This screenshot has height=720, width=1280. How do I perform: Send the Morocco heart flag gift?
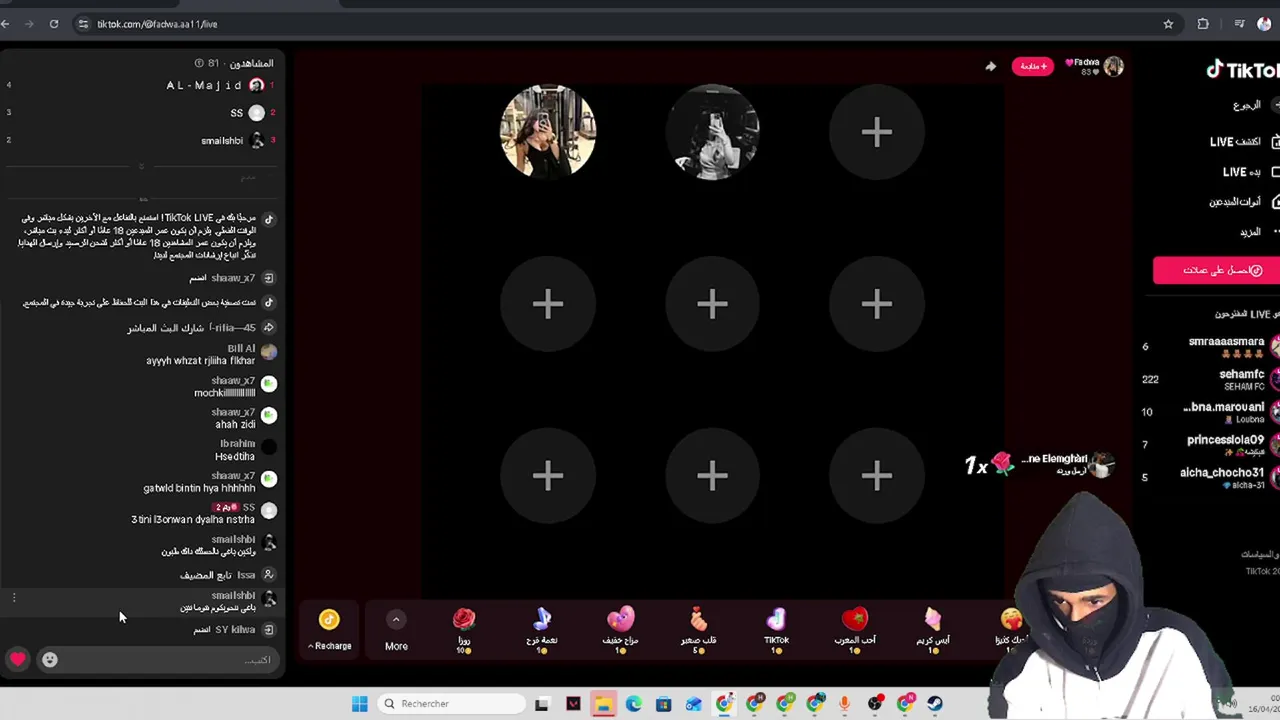pos(854,630)
